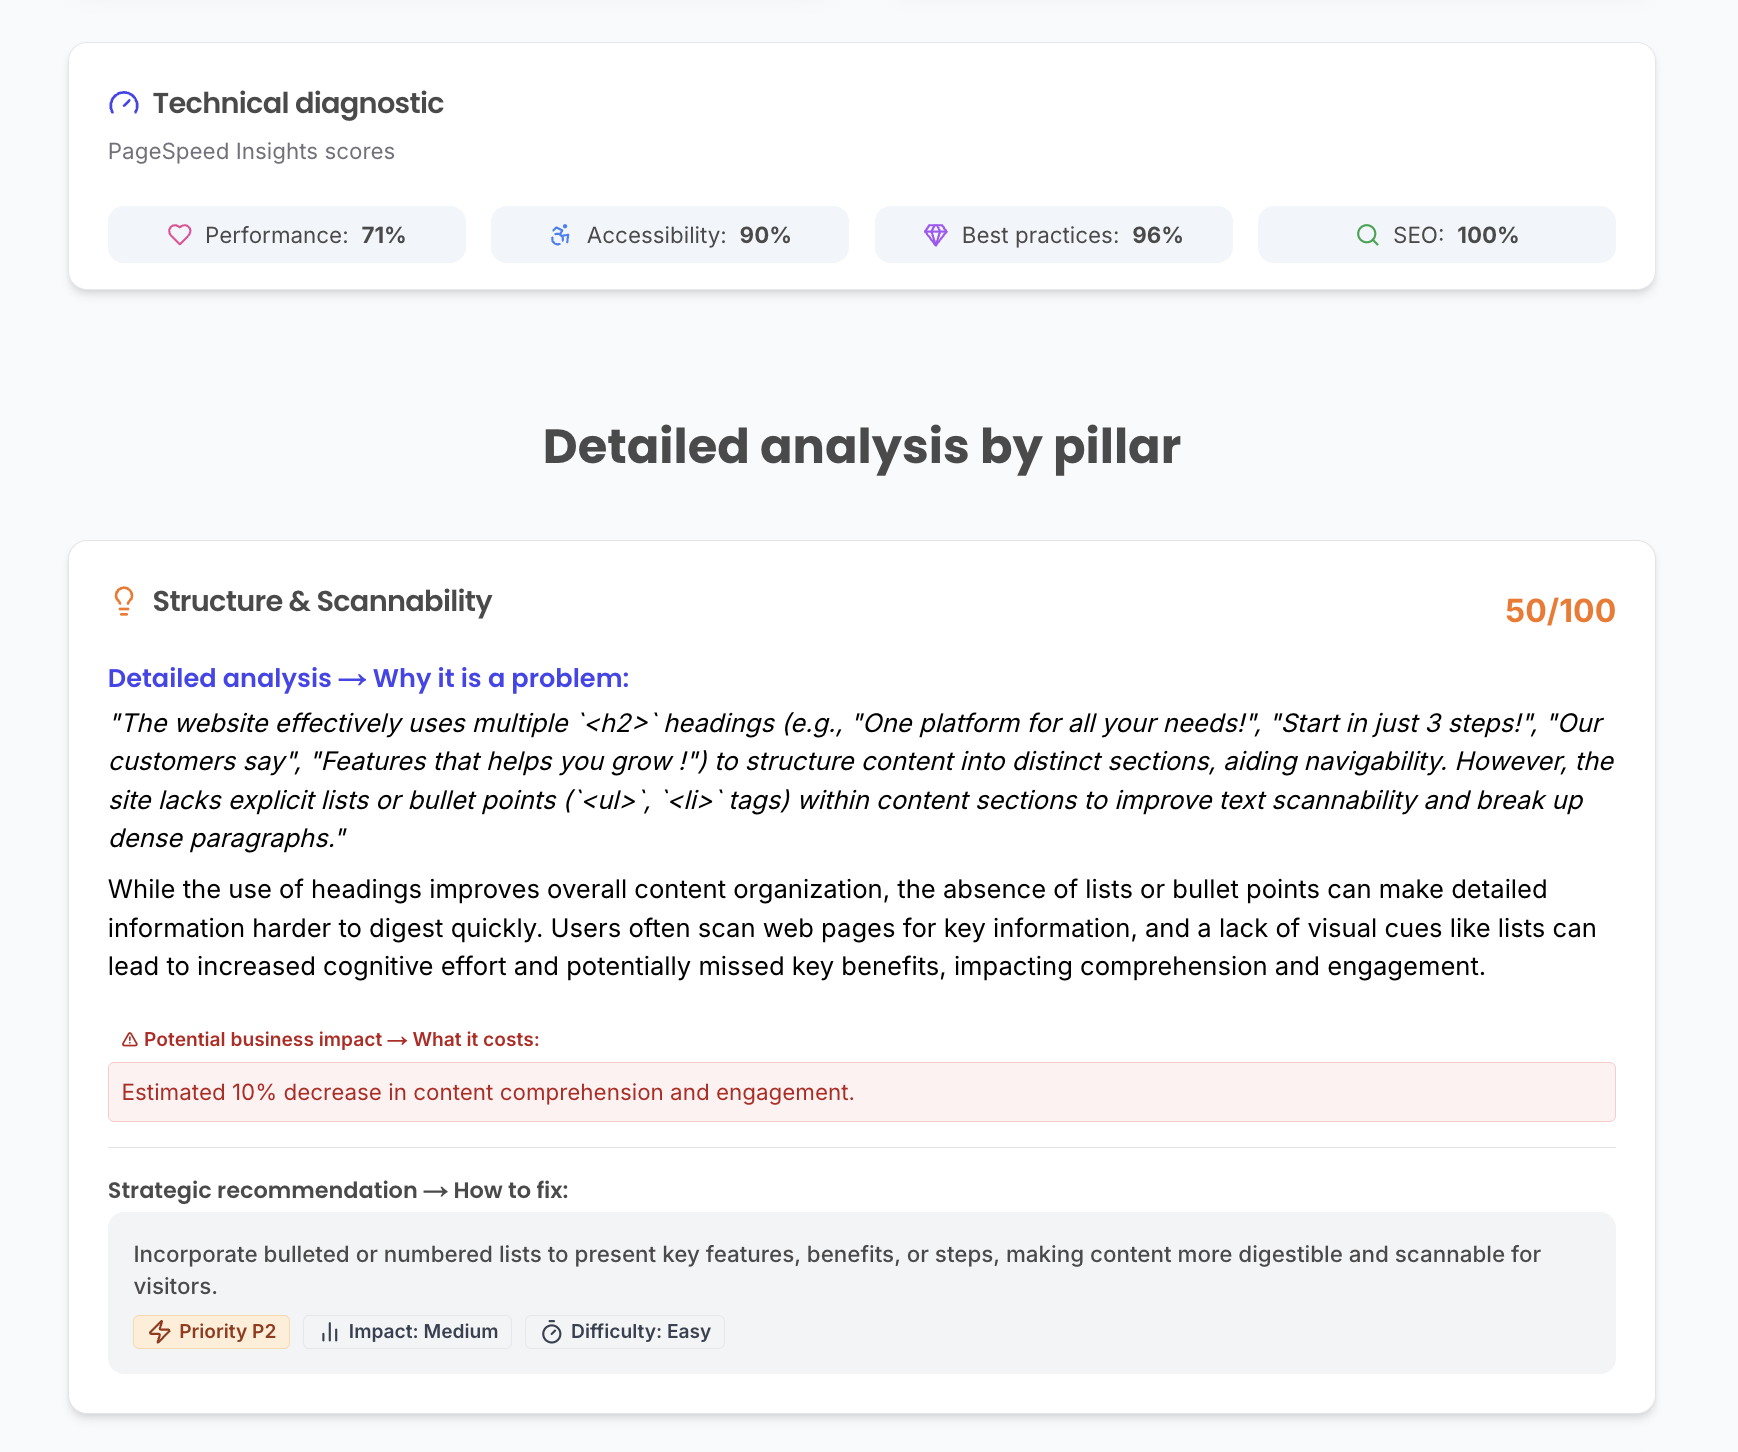The image size is (1738, 1452).
Task: Click the magnifier icon for SEO
Action: pos(1367,235)
